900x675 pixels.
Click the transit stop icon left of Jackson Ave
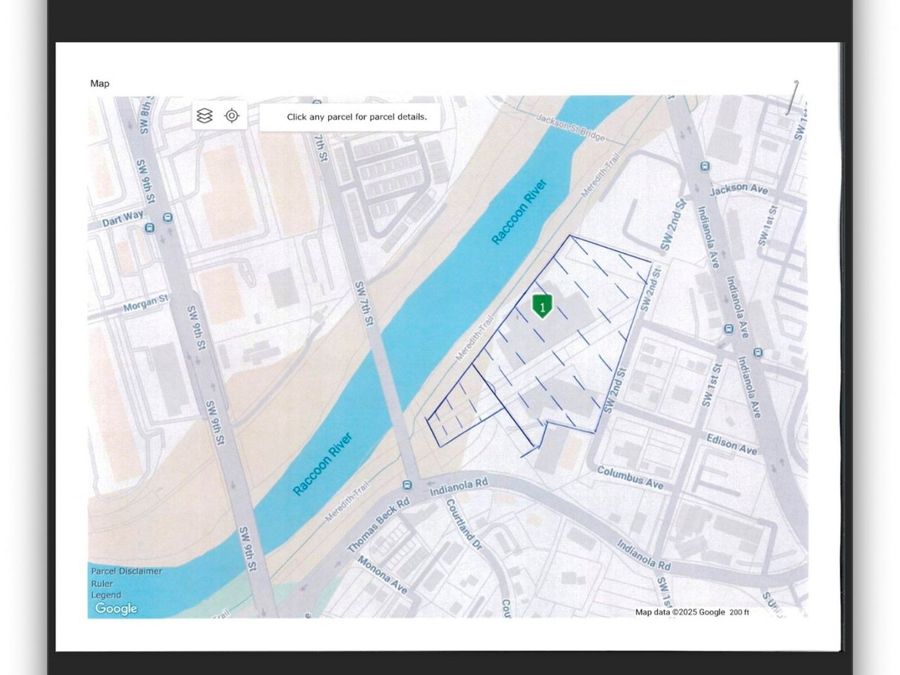[705, 166]
